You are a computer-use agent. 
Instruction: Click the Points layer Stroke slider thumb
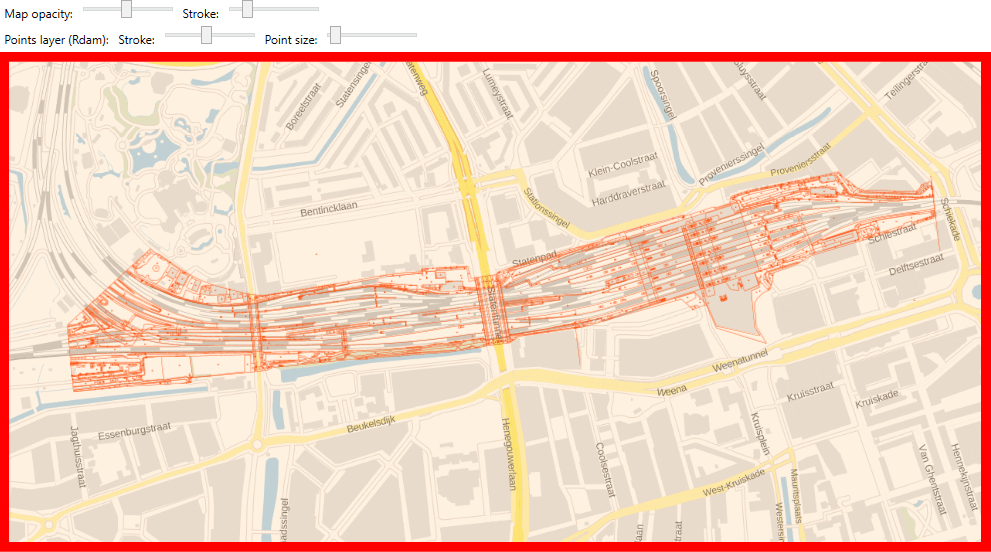[206, 35]
